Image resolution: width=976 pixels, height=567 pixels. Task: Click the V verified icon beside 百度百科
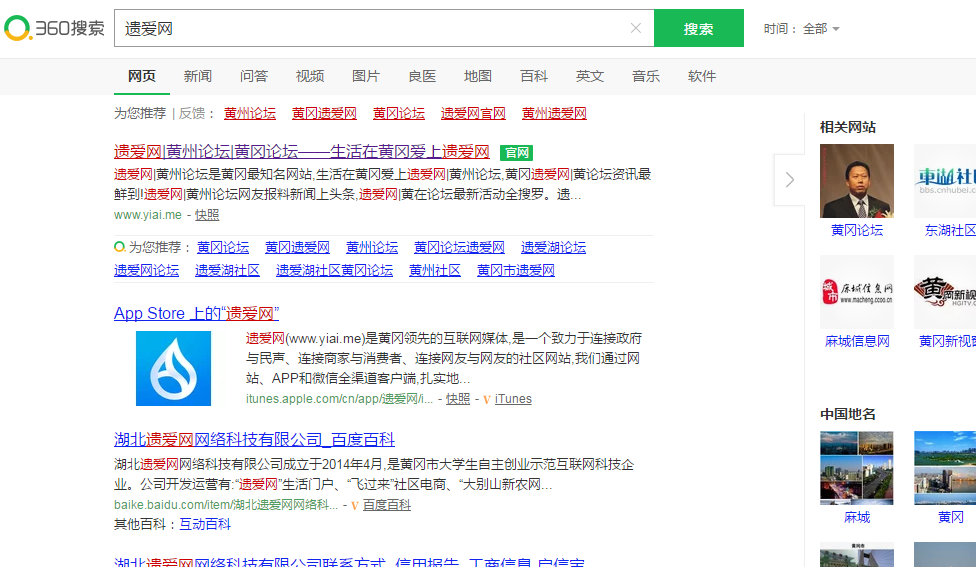click(354, 505)
